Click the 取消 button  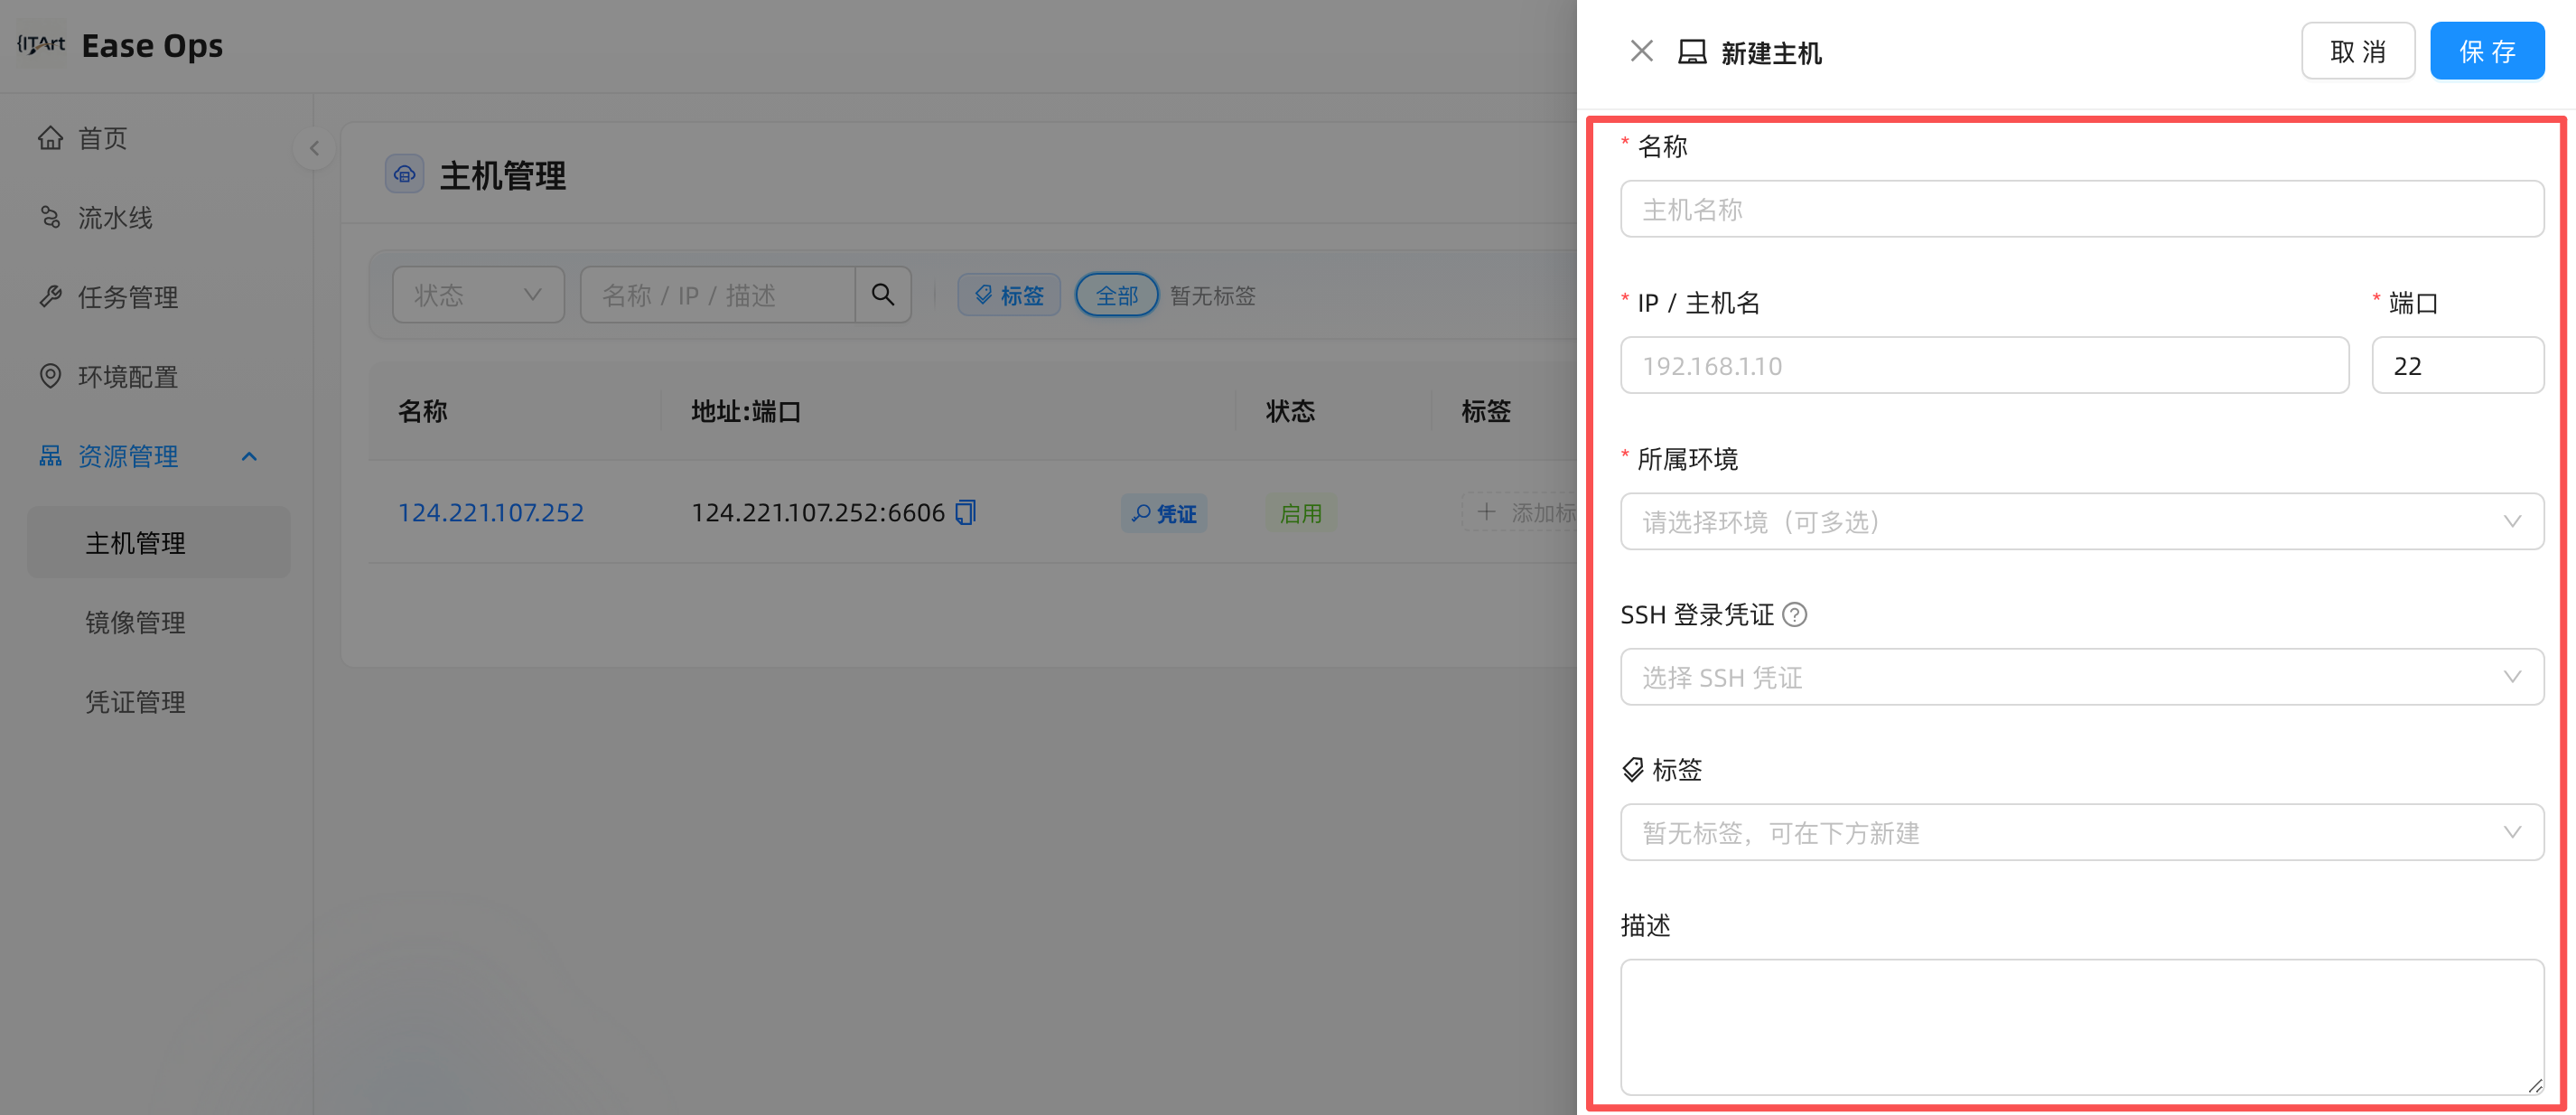click(x=2358, y=51)
